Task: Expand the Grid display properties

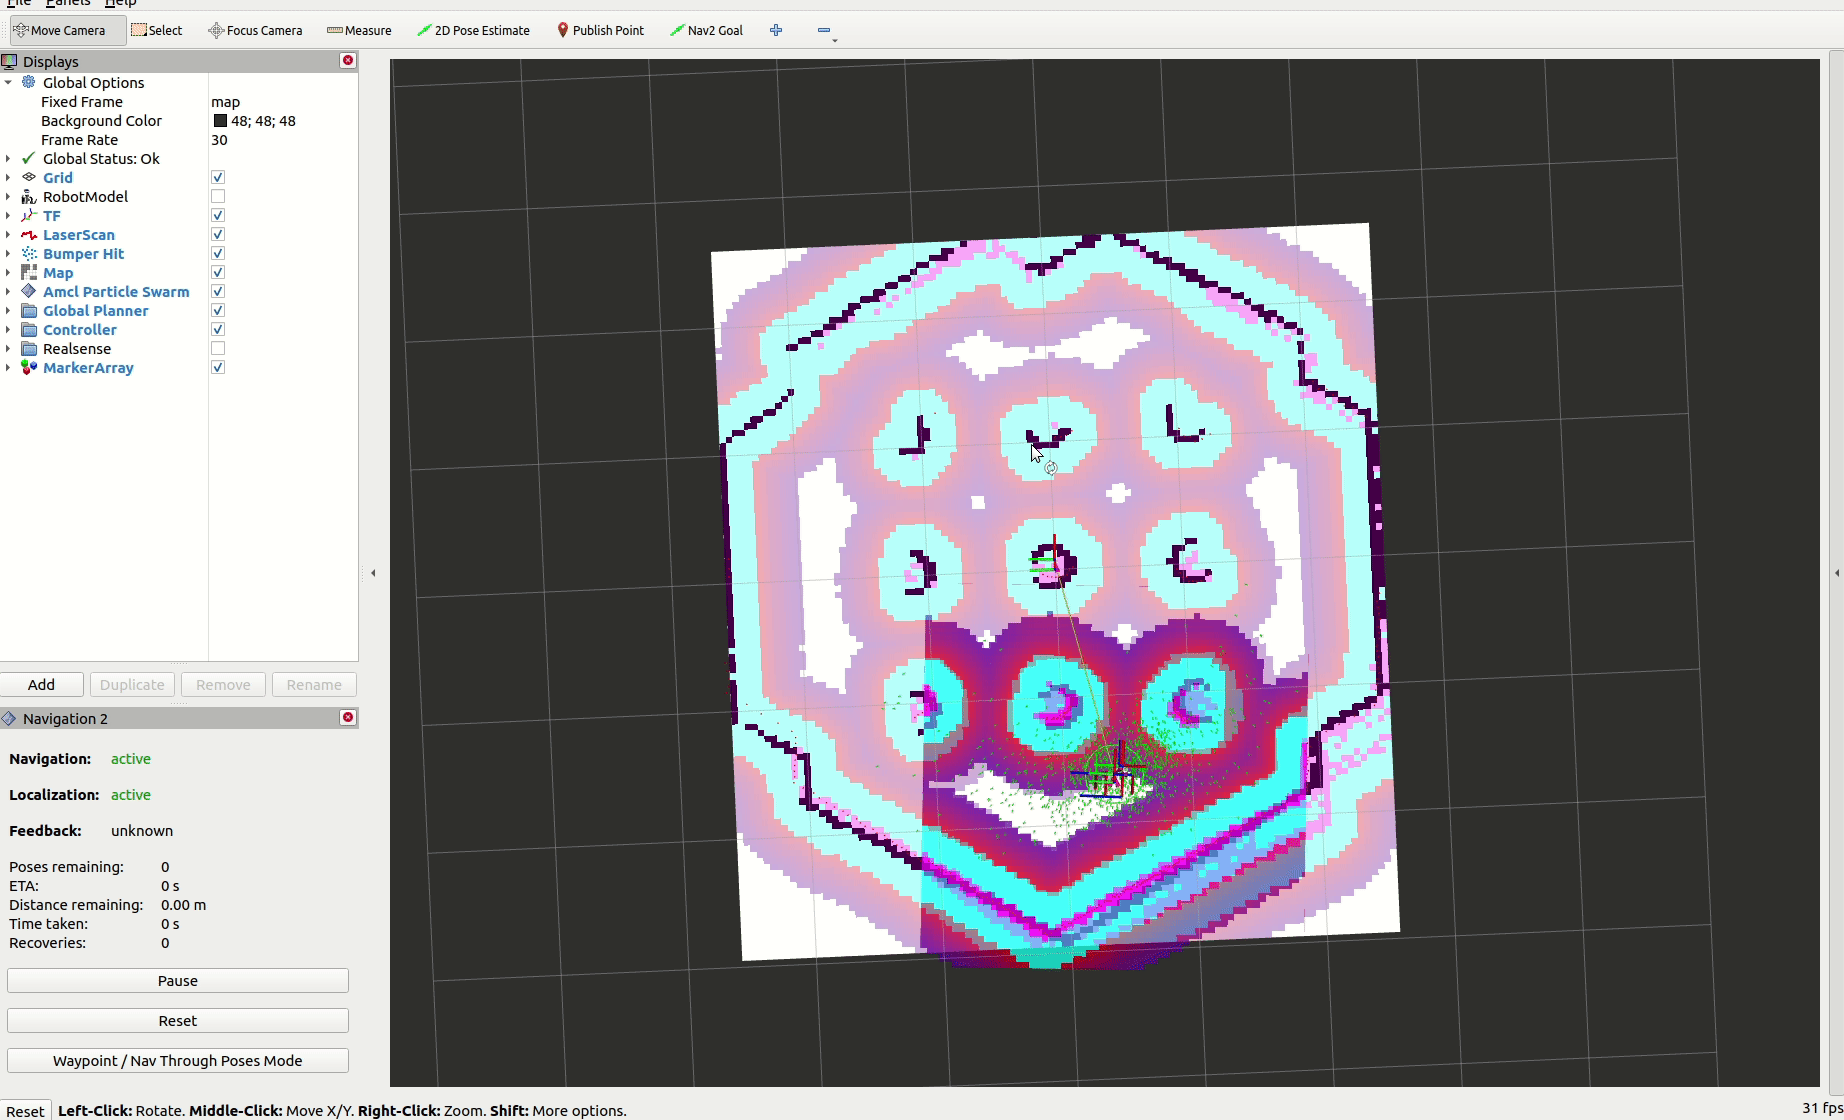Action: [8, 177]
